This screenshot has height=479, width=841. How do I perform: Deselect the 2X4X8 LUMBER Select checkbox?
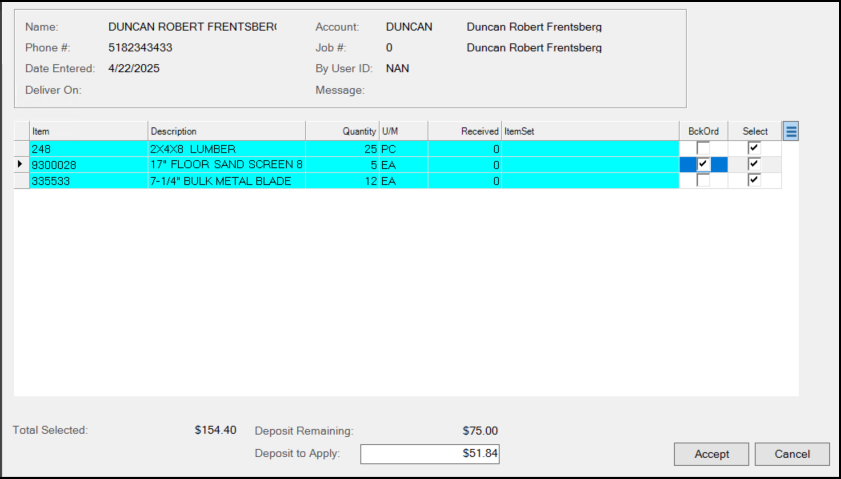[754, 148]
